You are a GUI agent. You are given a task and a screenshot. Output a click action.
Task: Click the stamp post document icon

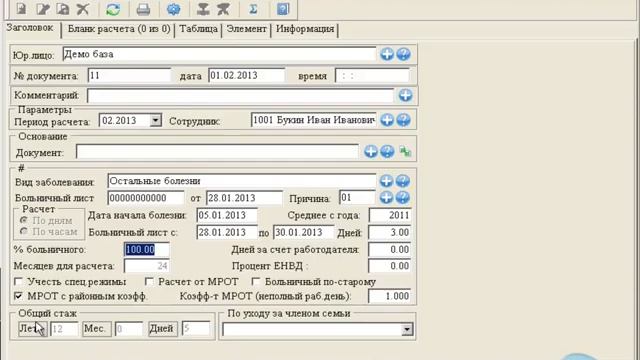point(203,9)
